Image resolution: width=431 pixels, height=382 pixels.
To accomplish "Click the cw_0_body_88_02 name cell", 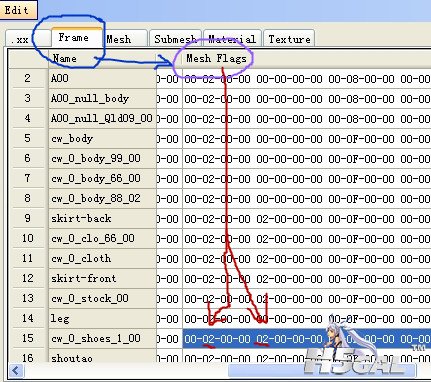I will coord(102,198).
